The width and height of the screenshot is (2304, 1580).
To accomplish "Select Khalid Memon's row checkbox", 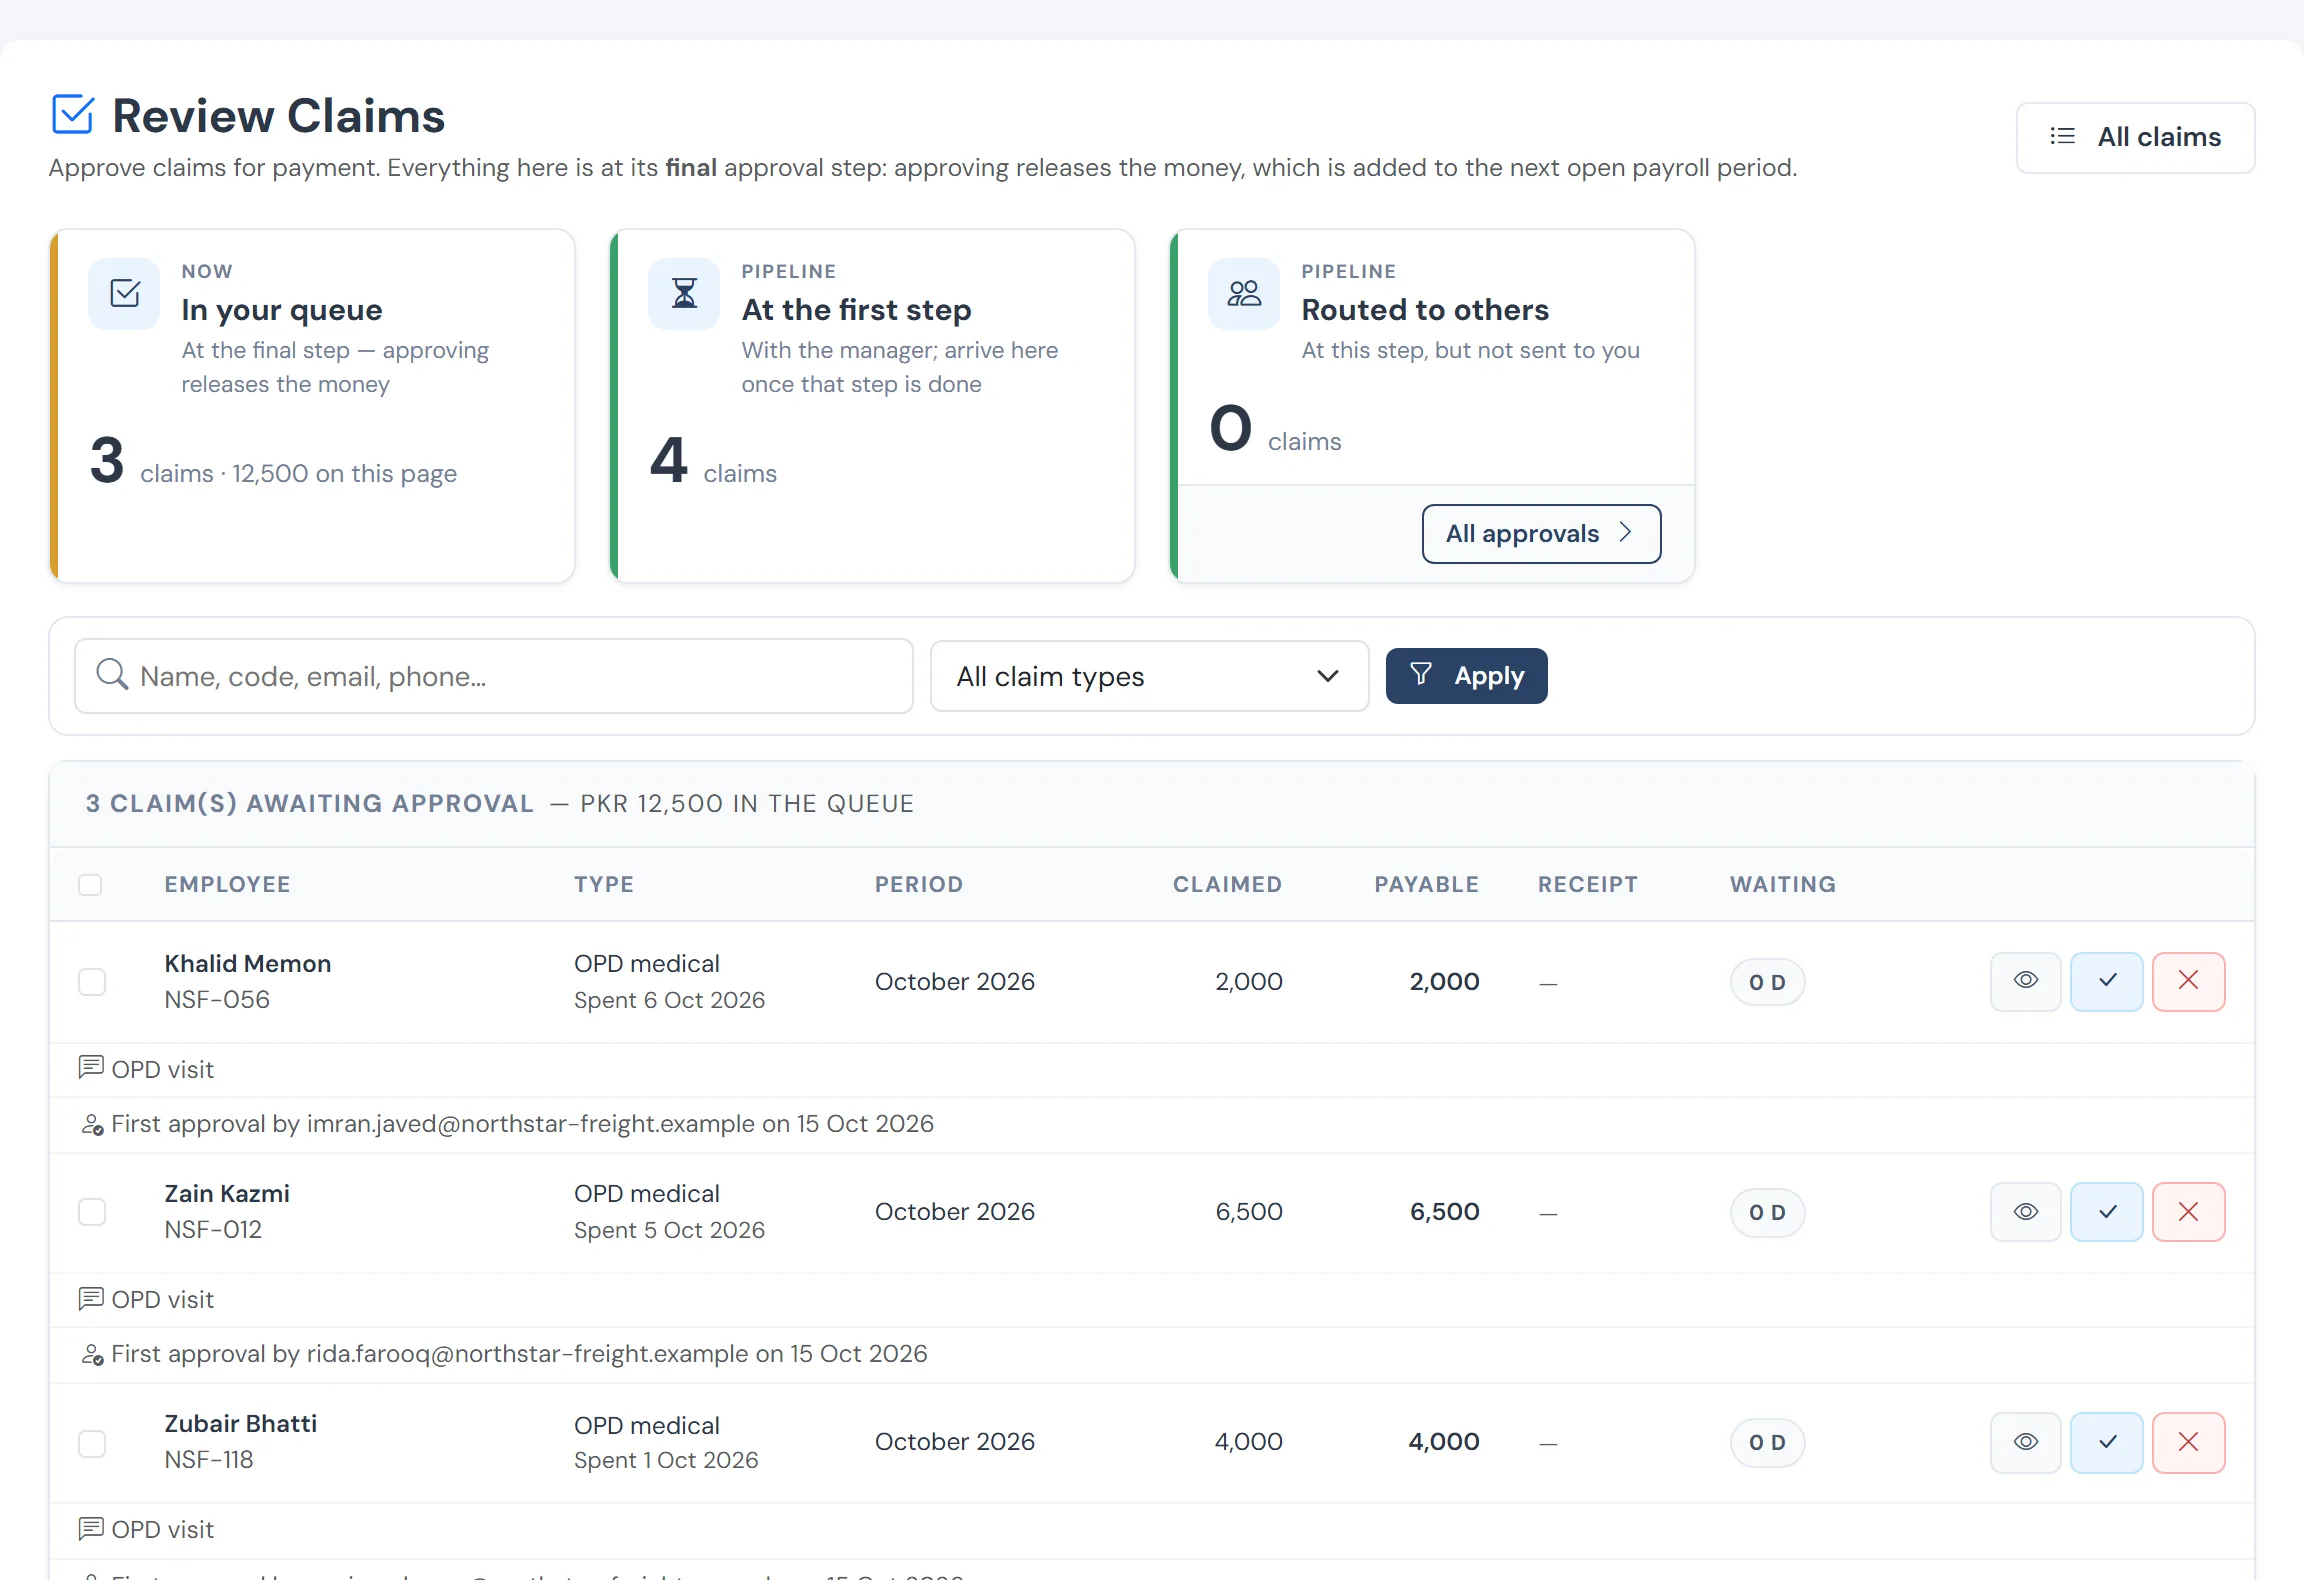I will pos(92,982).
